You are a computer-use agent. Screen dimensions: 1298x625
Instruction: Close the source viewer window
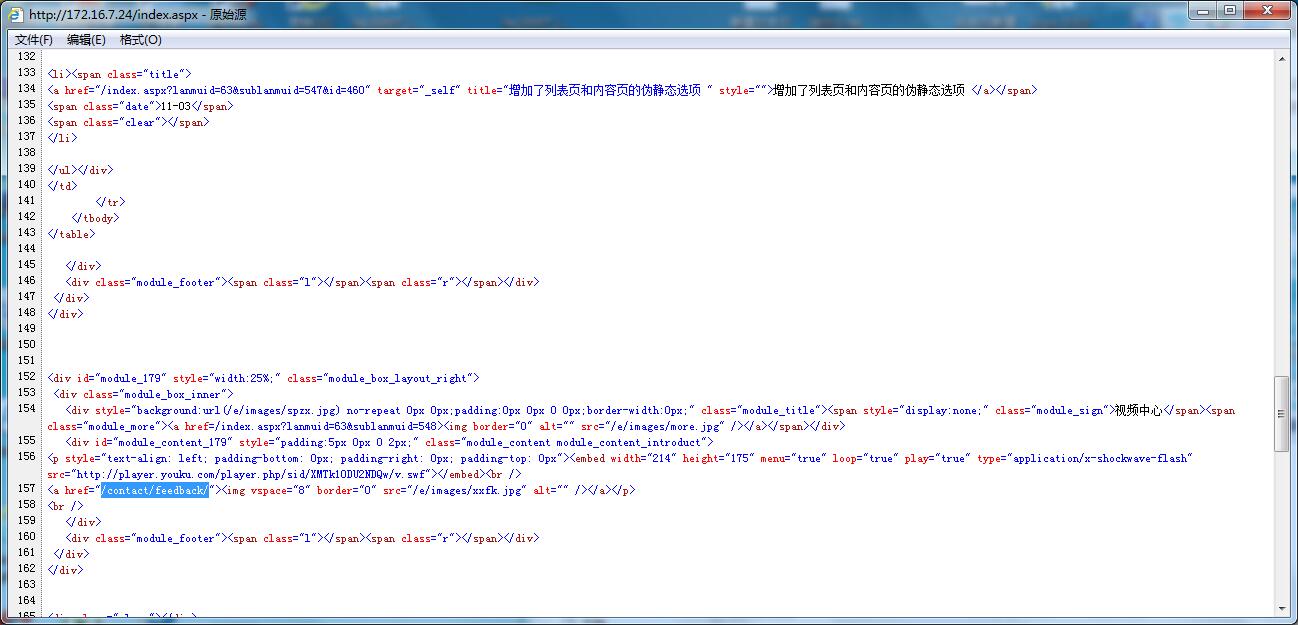click(1266, 11)
